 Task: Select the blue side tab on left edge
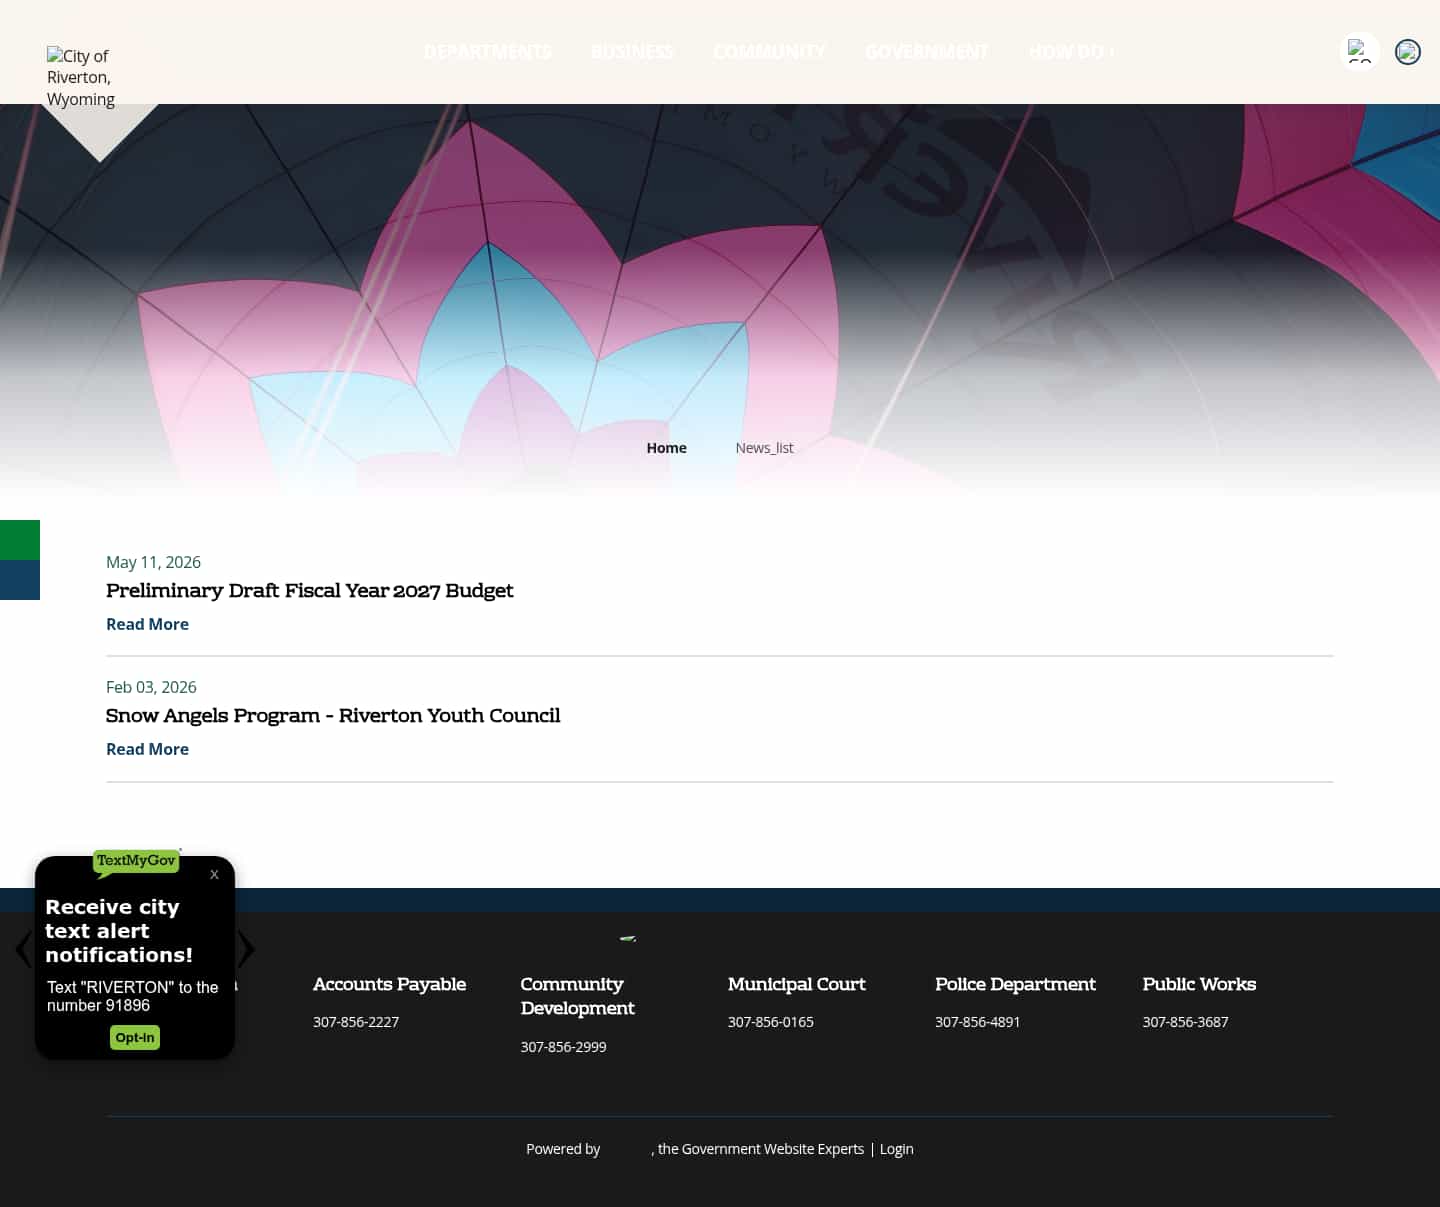pos(20,580)
